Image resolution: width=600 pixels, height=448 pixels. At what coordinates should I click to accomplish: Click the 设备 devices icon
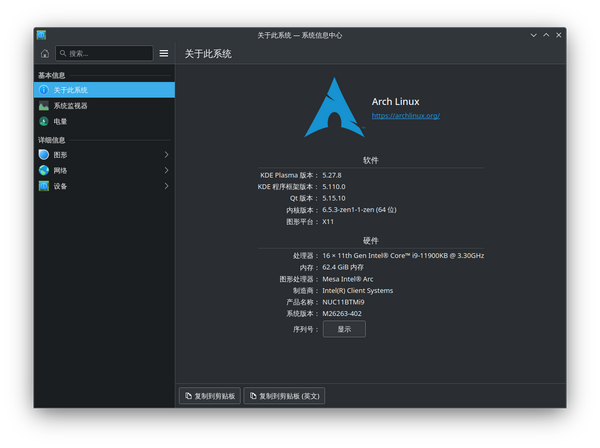click(x=44, y=186)
